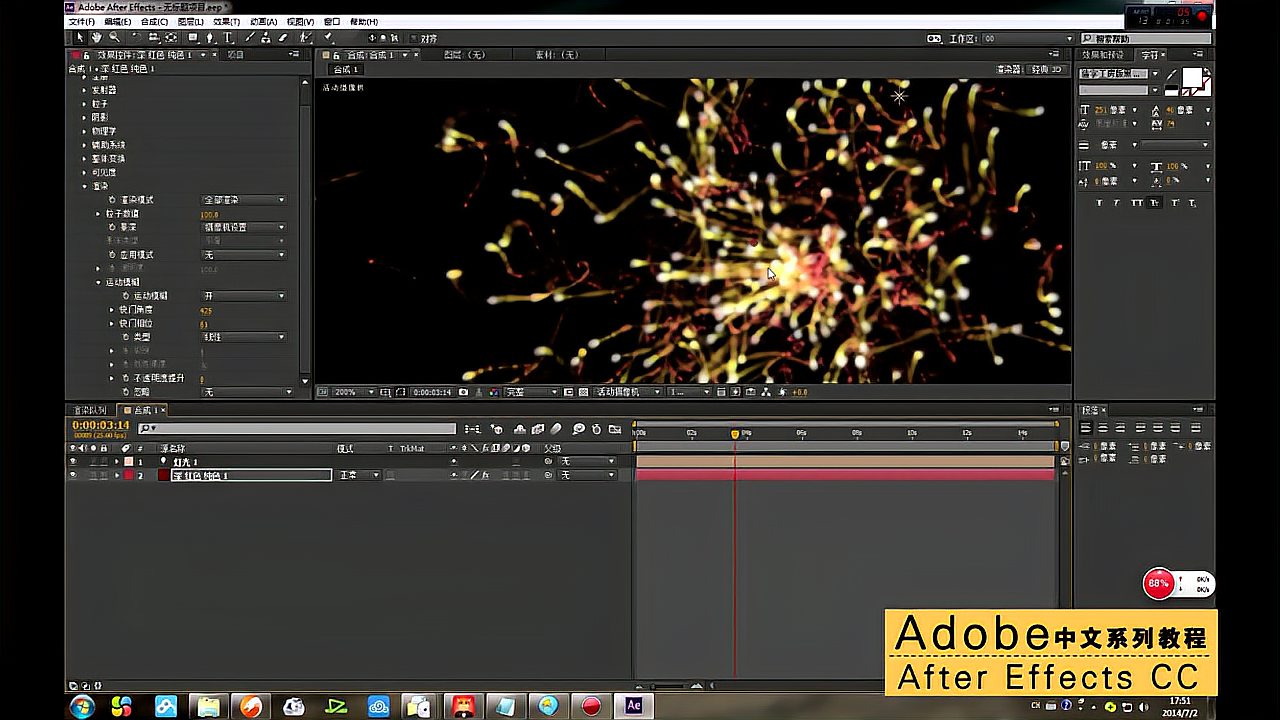
Task: Open the 图层(L) menu
Action: 190,21
